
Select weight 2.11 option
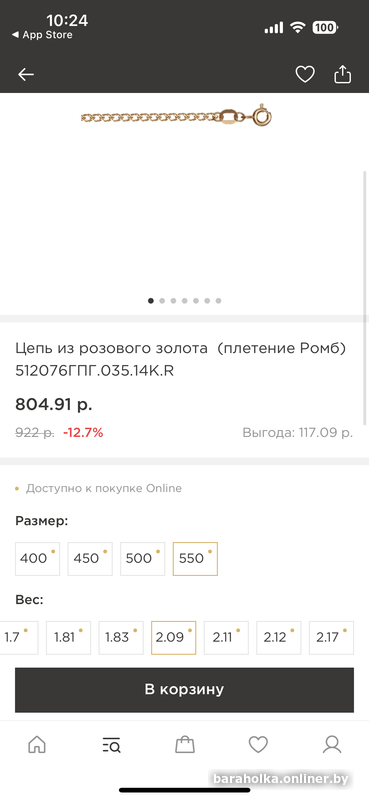(226, 638)
